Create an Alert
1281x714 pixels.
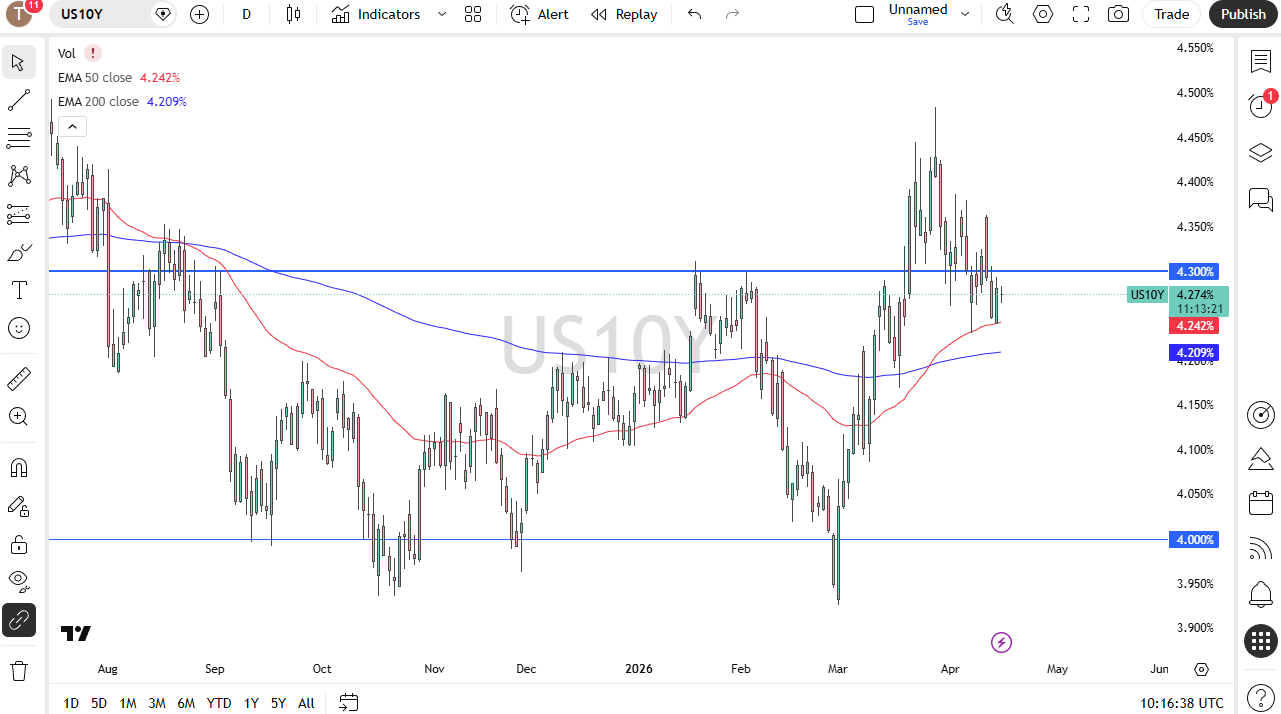pyautogui.click(x=539, y=14)
